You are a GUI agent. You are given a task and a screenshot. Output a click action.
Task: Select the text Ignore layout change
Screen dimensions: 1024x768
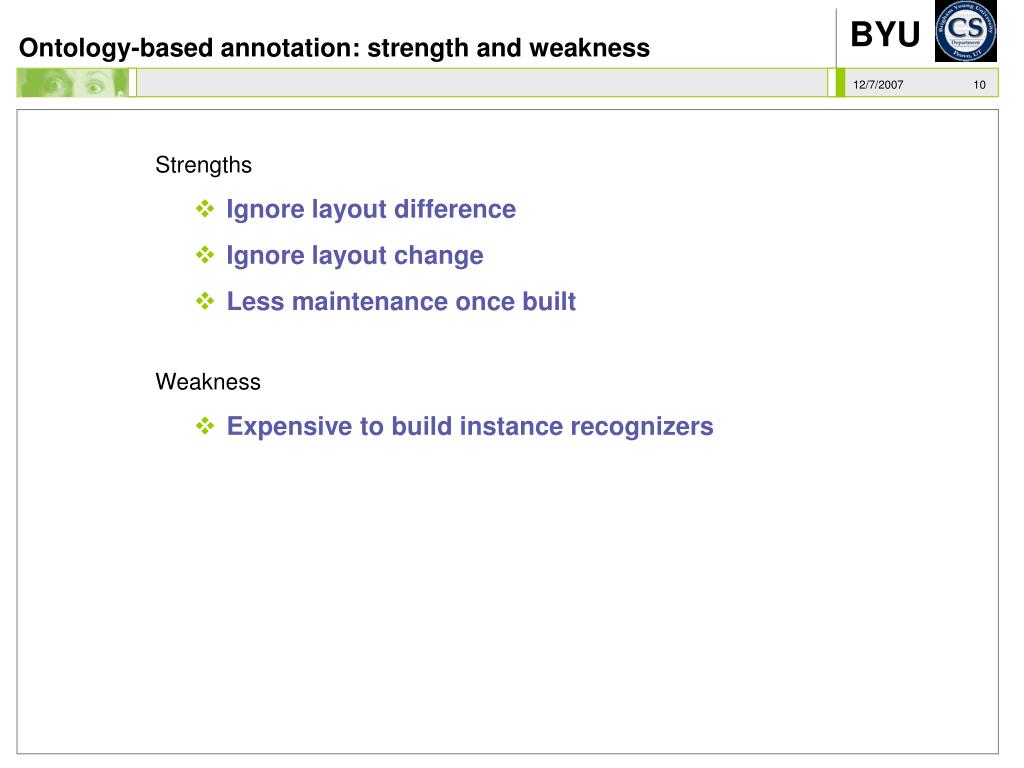(x=355, y=255)
